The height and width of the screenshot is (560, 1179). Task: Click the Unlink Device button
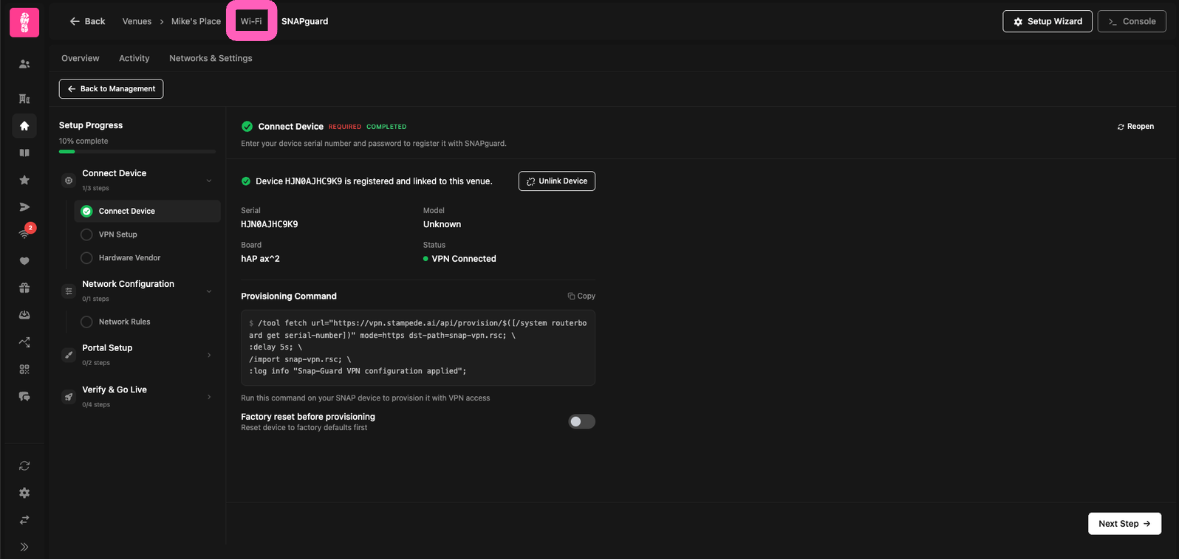[x=556, y=181]
